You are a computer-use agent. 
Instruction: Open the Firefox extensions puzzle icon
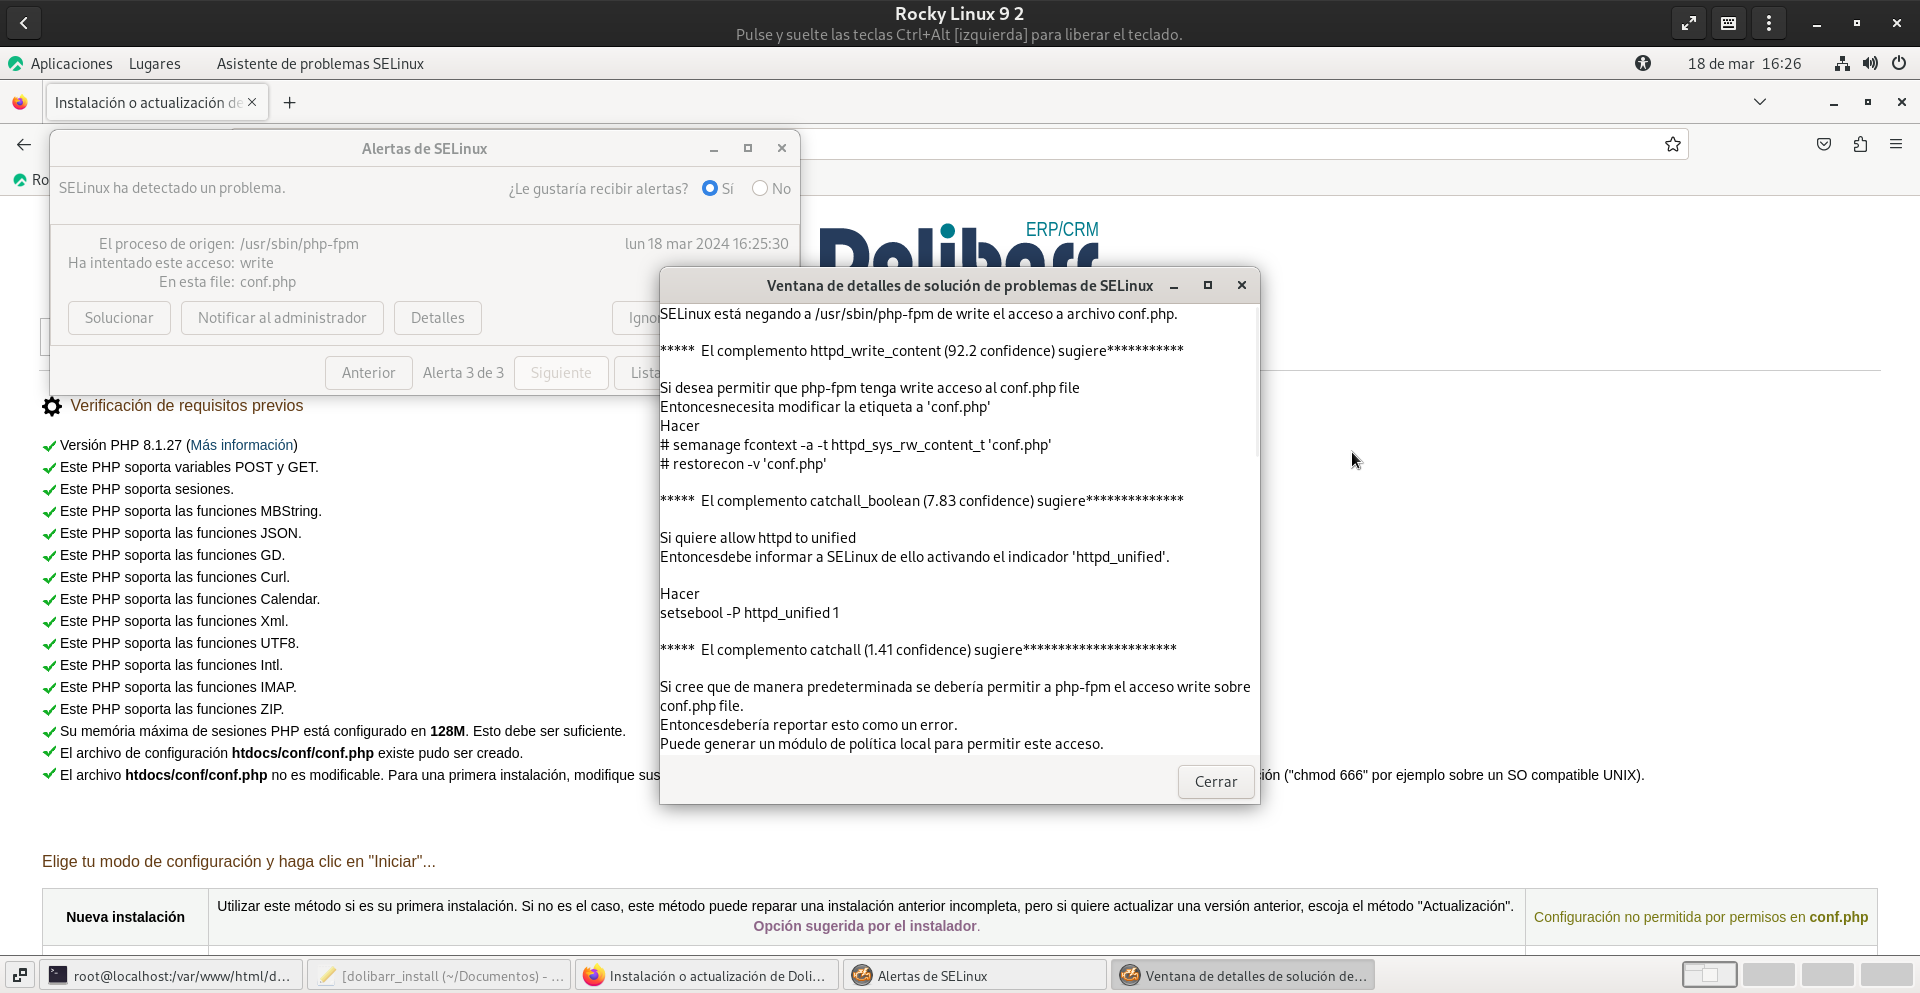[1860, 145]
